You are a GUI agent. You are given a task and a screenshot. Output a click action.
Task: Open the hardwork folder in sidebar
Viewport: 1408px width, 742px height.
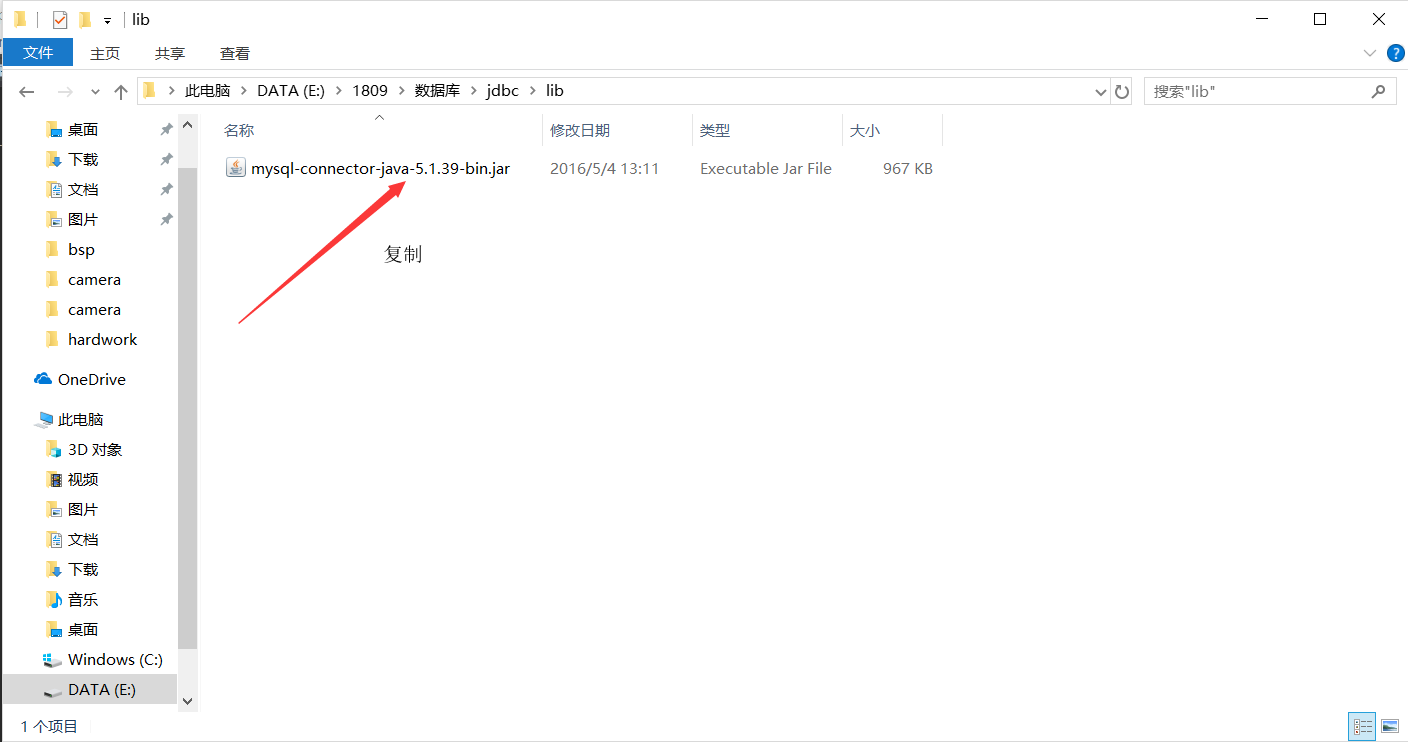pos(102,340)
